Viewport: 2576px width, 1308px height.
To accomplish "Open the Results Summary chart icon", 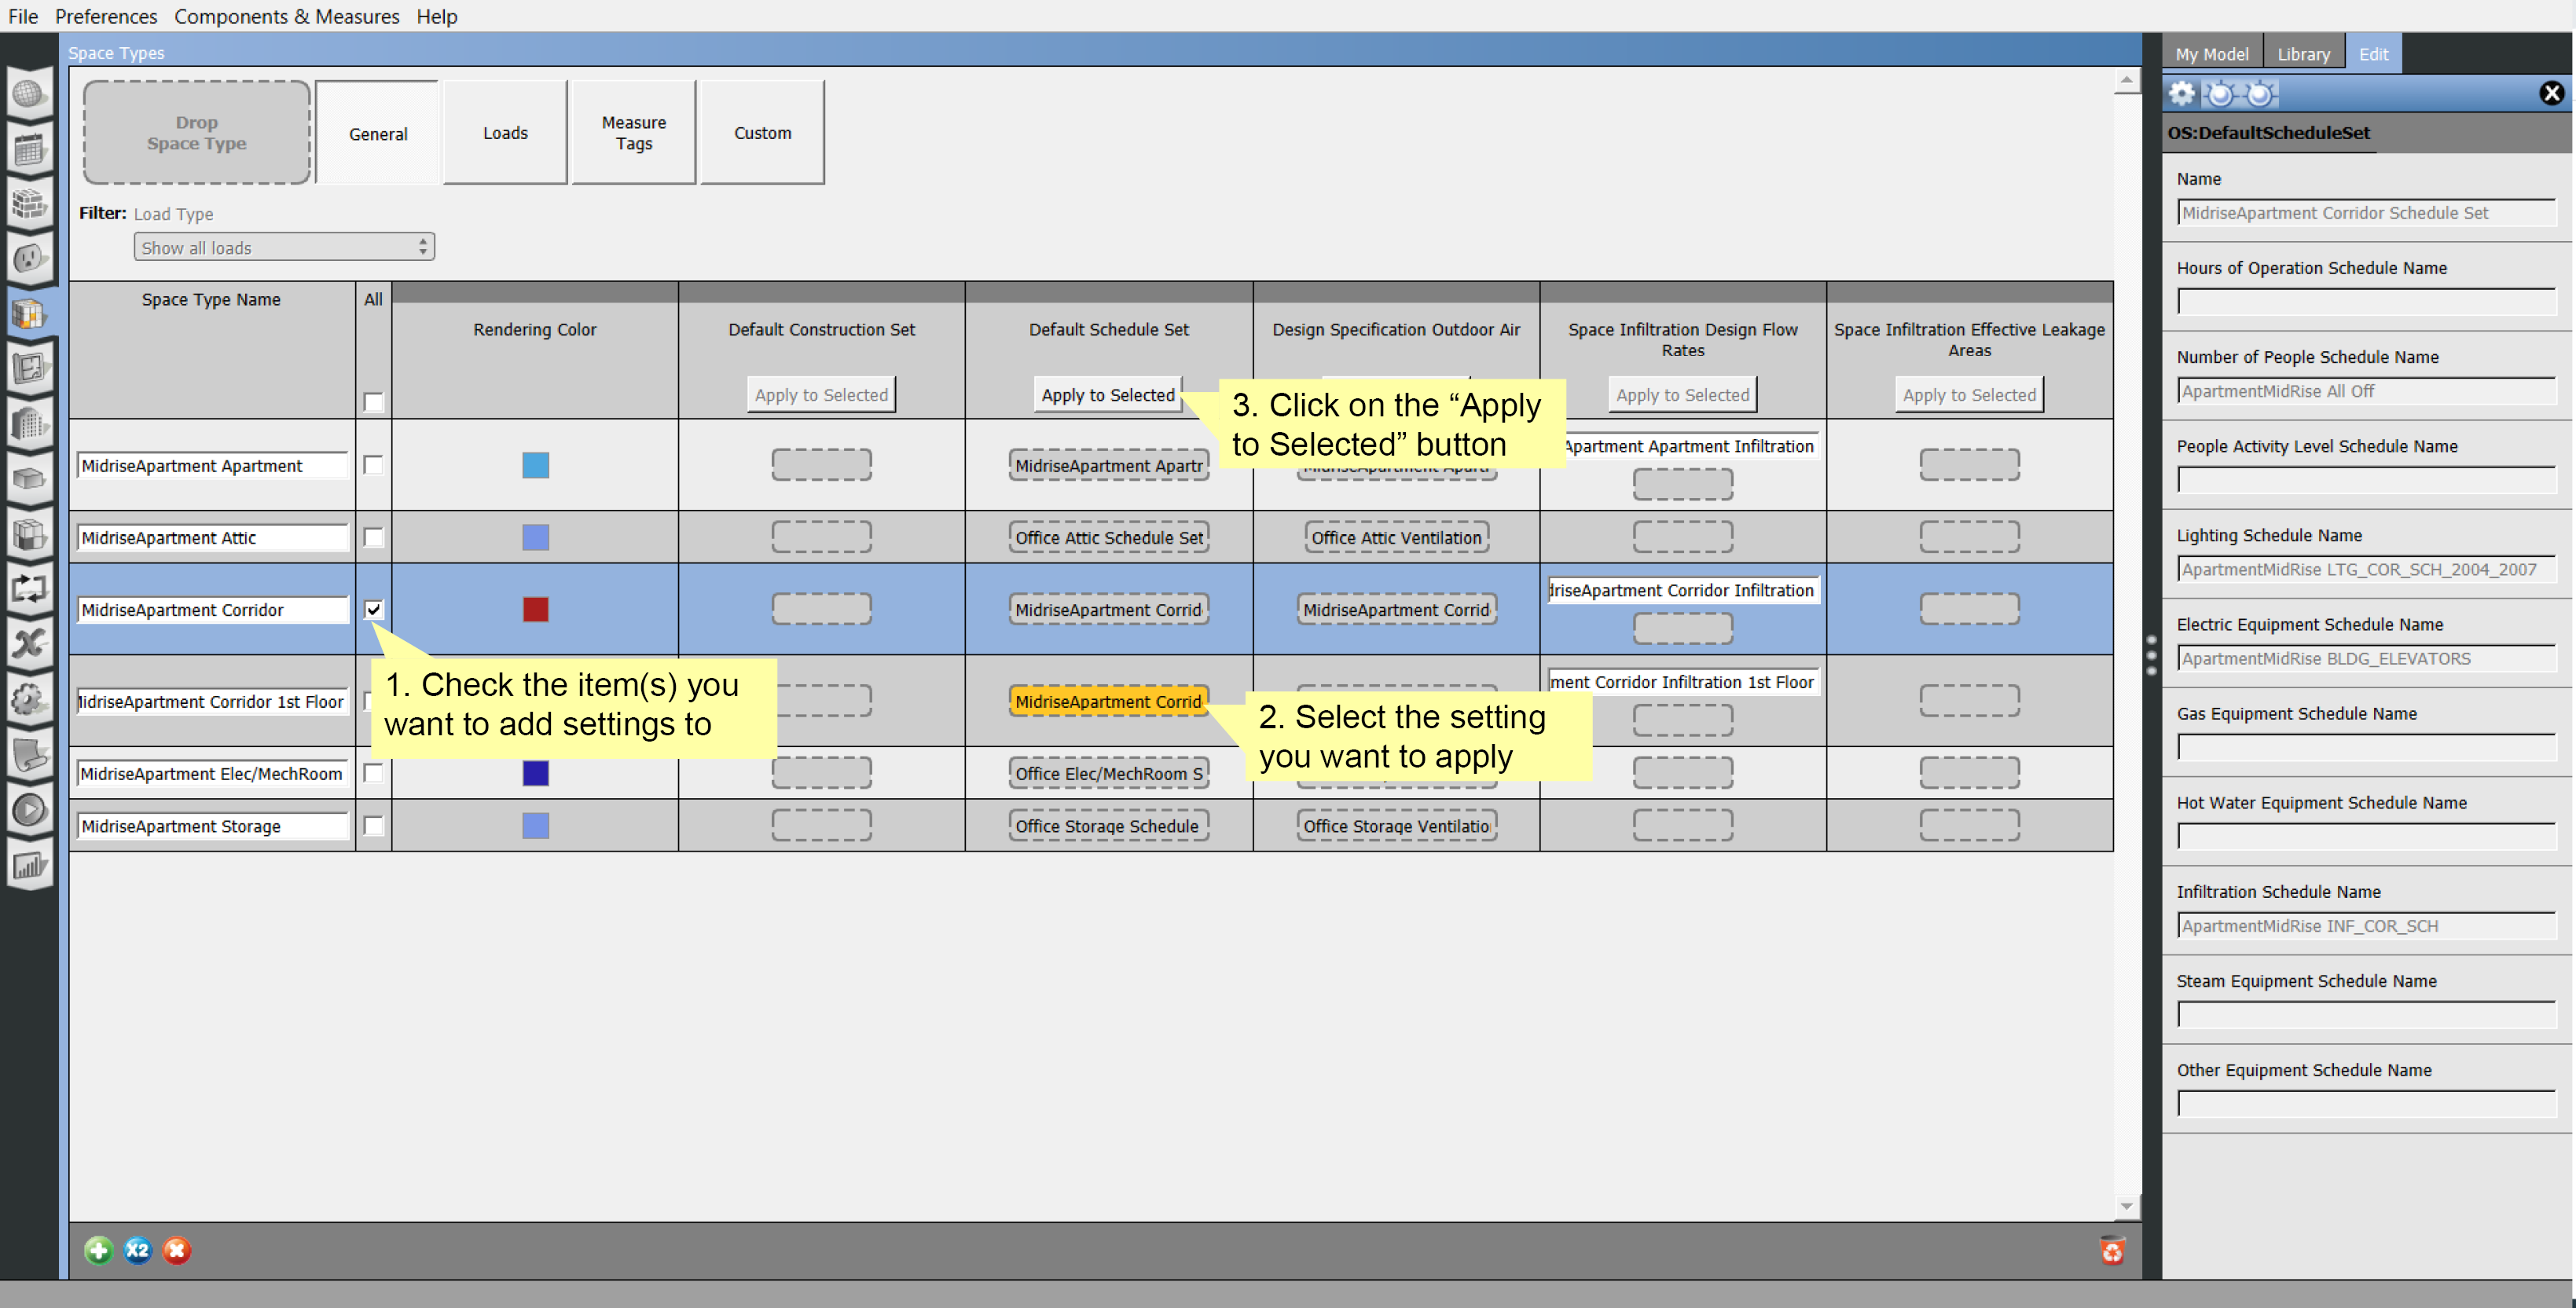I will pyautogui.click(x=29, y=863).
